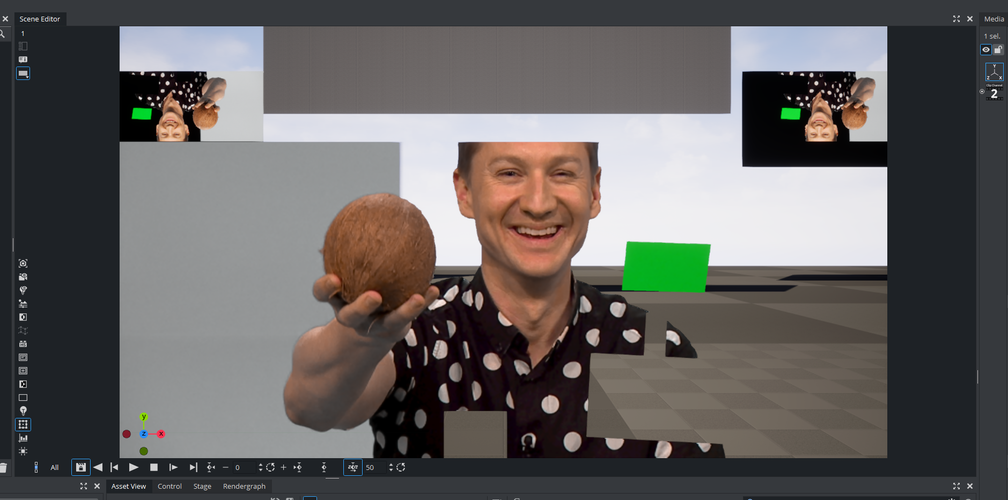Click the All animation selection button

pos(55,467)
